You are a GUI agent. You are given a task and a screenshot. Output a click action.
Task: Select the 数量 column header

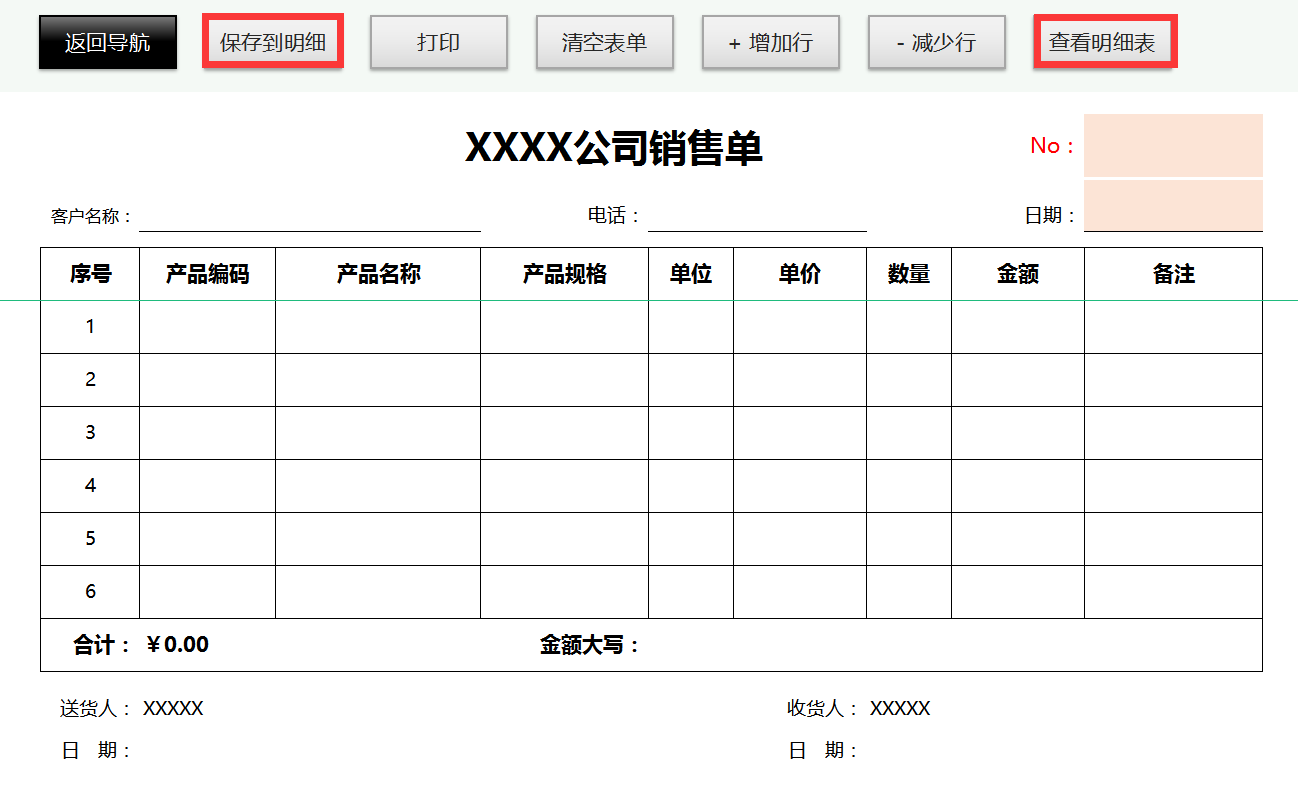pos(909,274)
